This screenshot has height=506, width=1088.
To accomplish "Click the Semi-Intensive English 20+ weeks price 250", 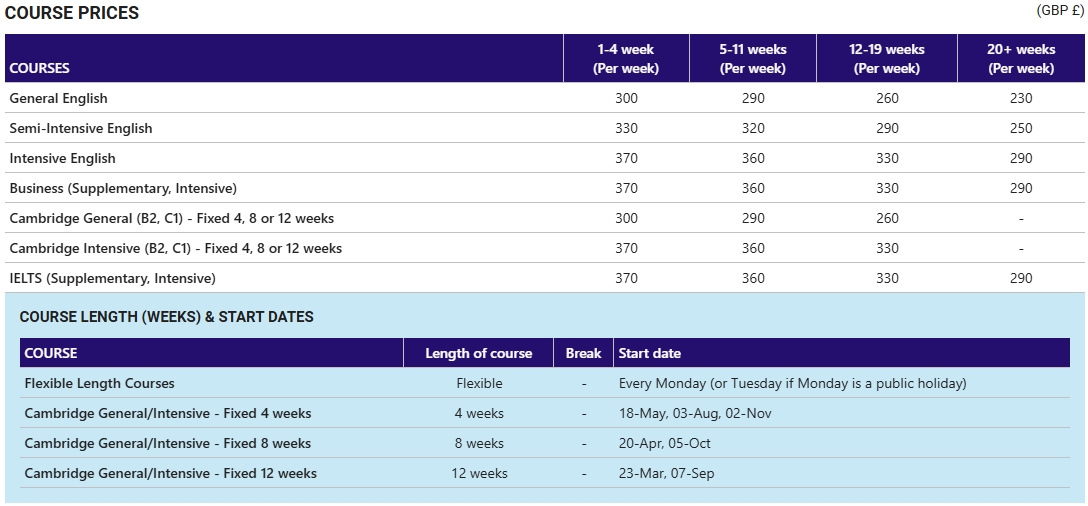I will pos(1021,129).
